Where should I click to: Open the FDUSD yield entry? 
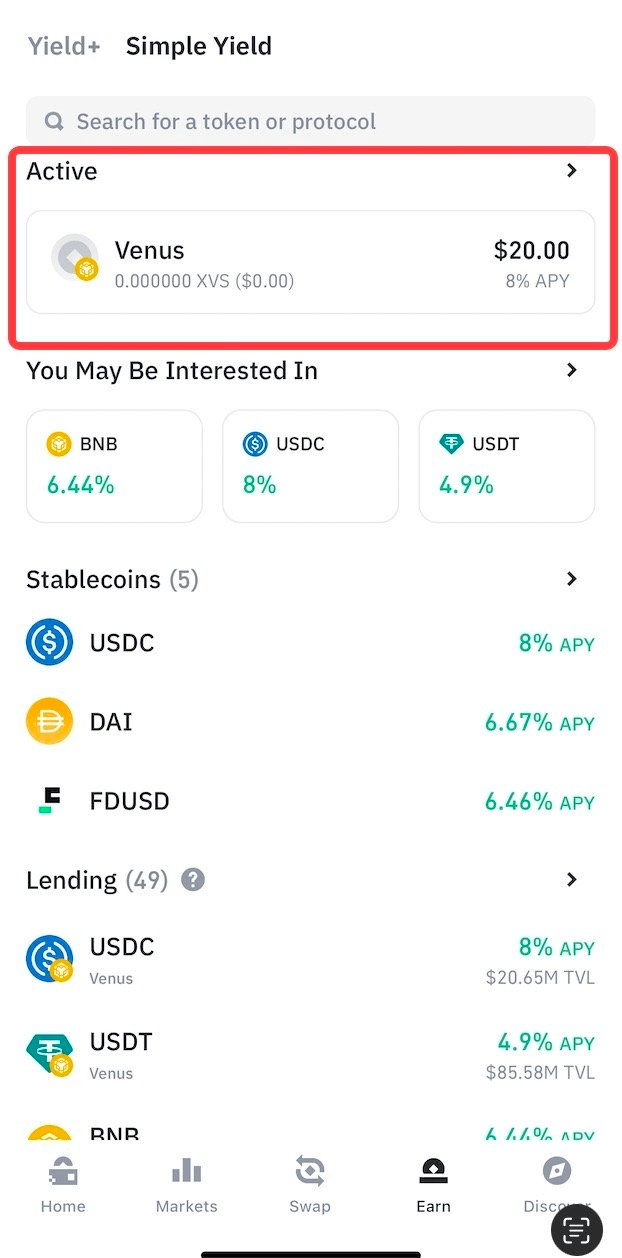click(310, 800)
